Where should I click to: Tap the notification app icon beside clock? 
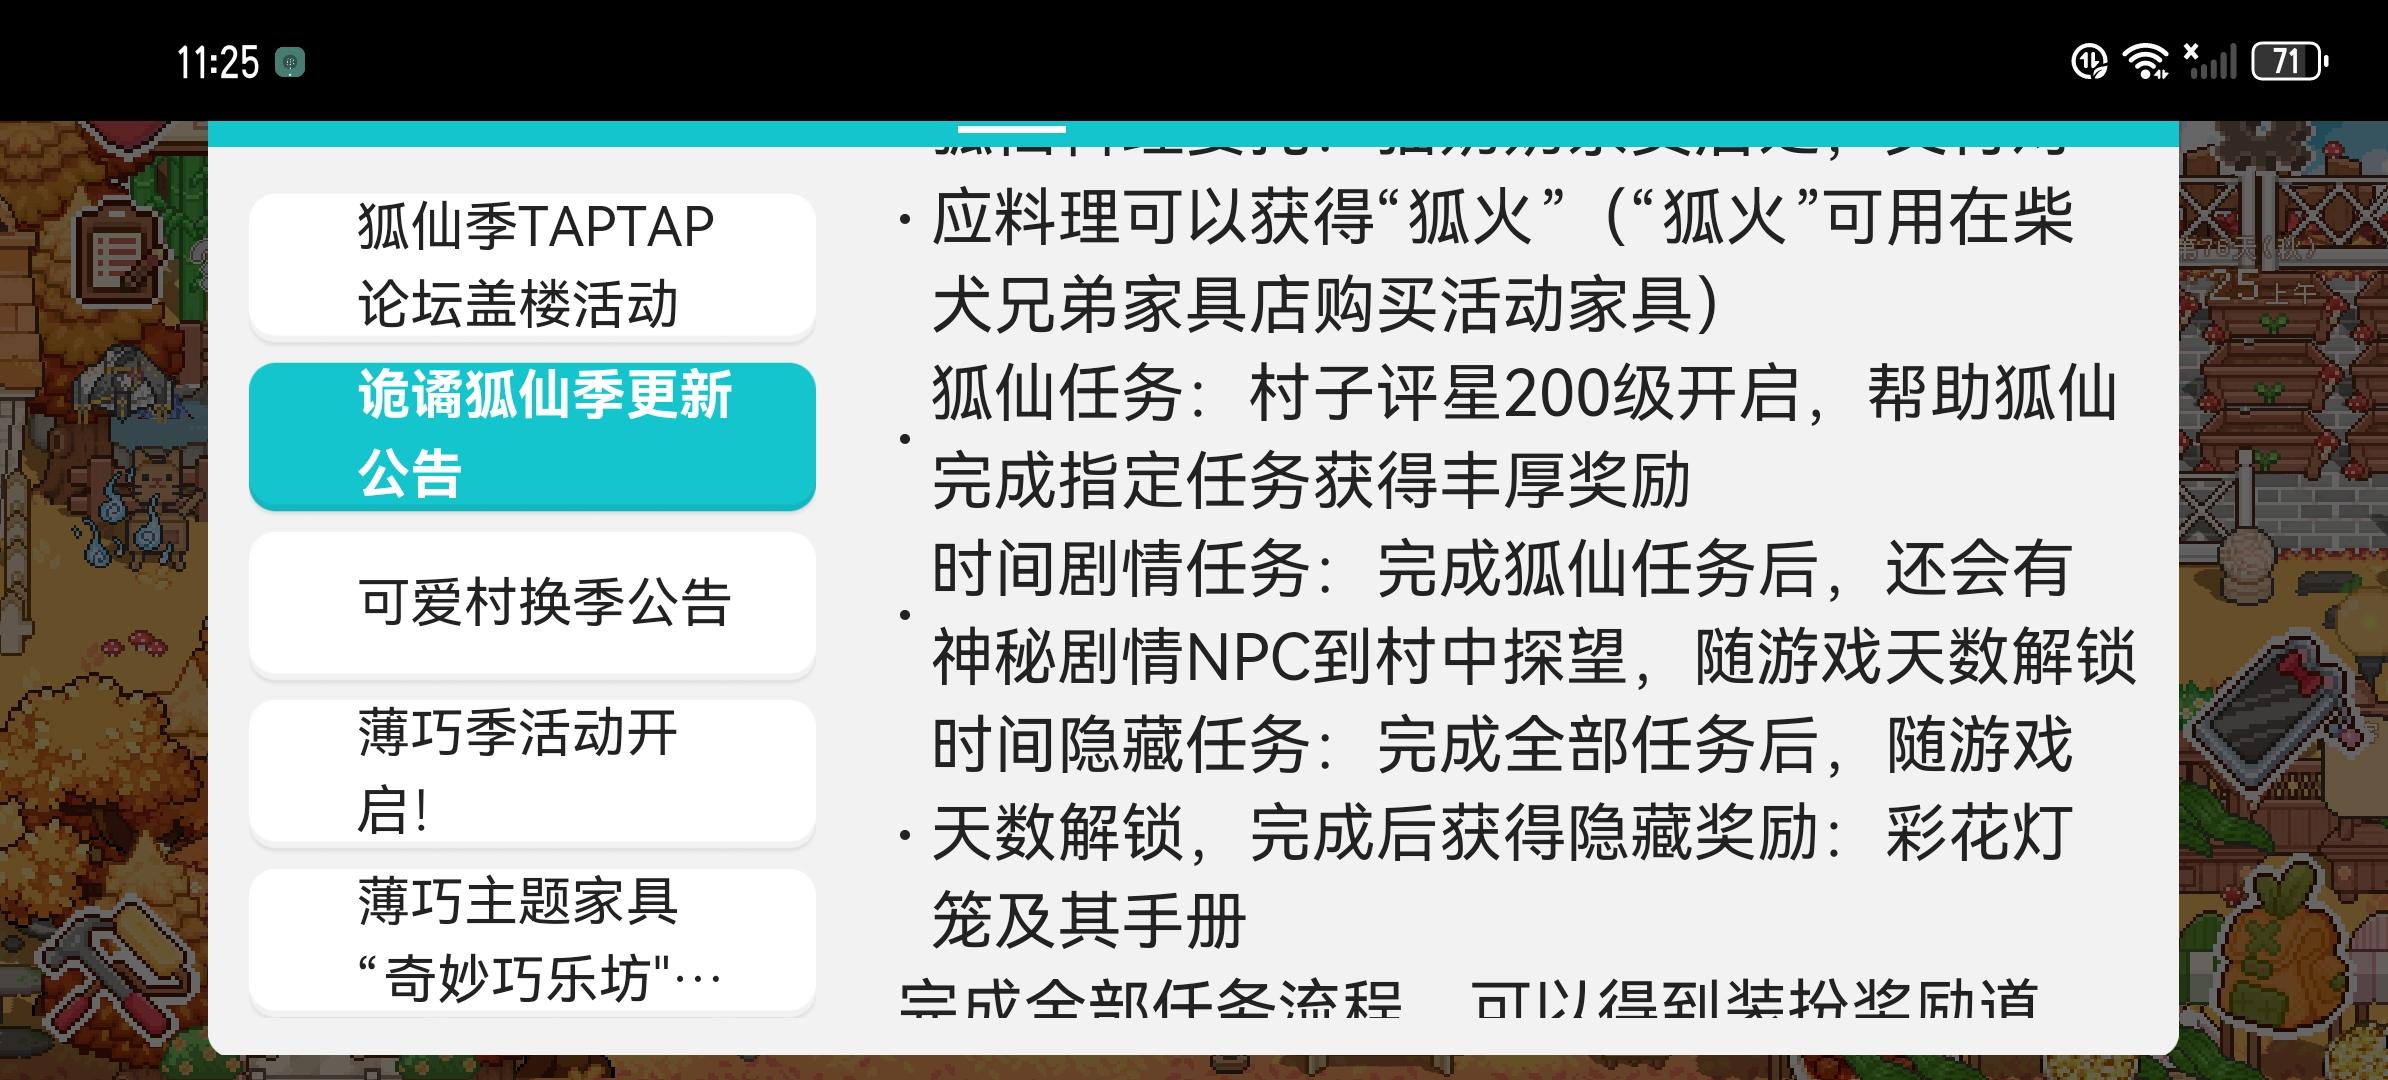pos(290,62)
